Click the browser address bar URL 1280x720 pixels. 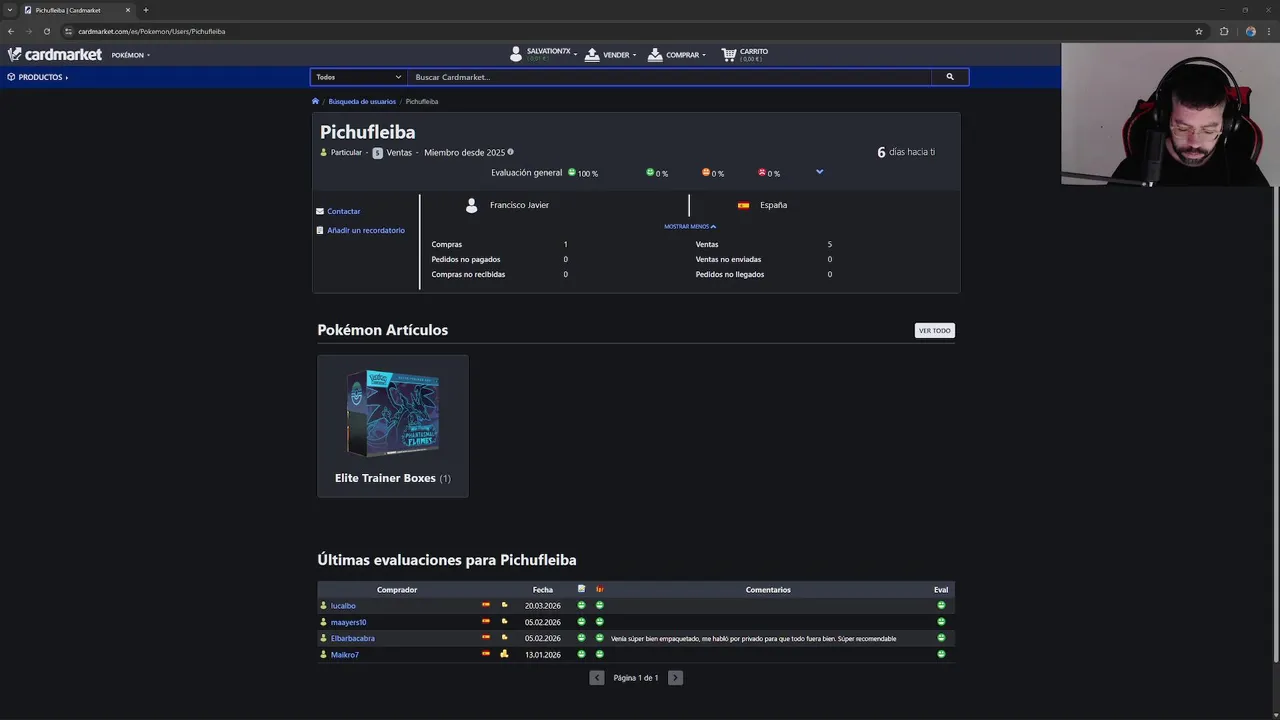(152, 31)
